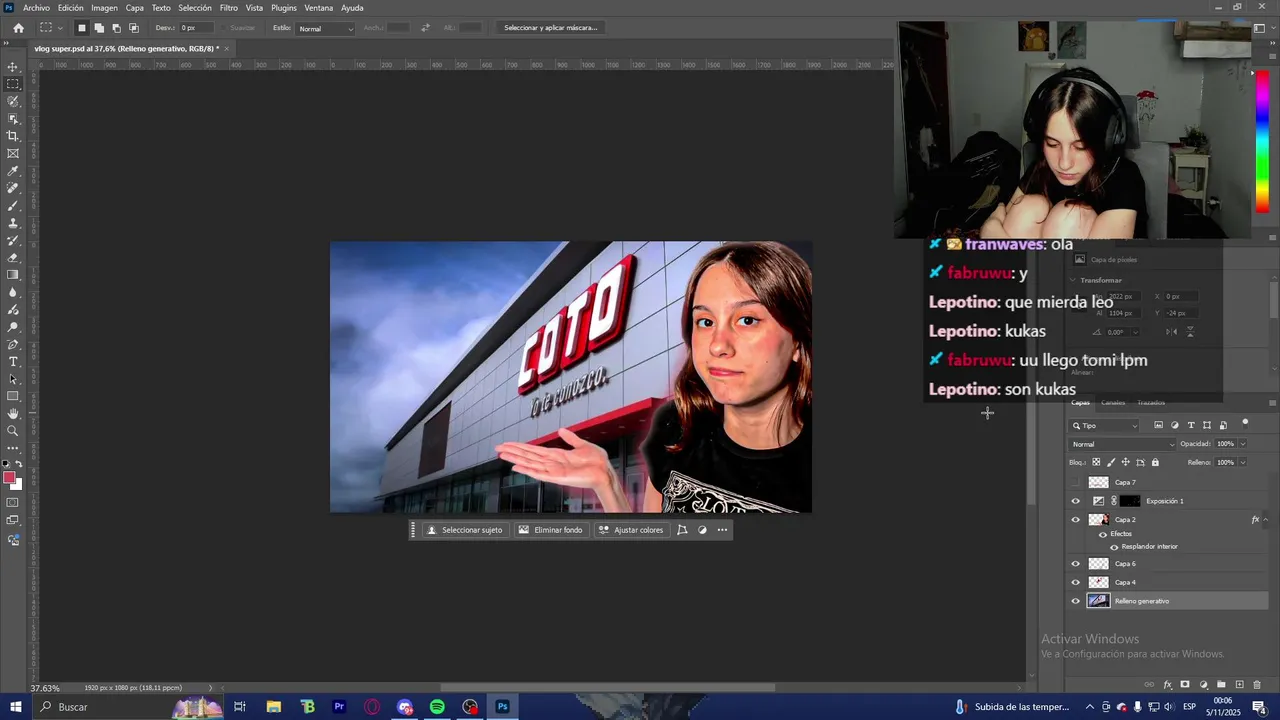Click the delete layer trash icon
This screenshot has height=720, width=1280.
1257,685
